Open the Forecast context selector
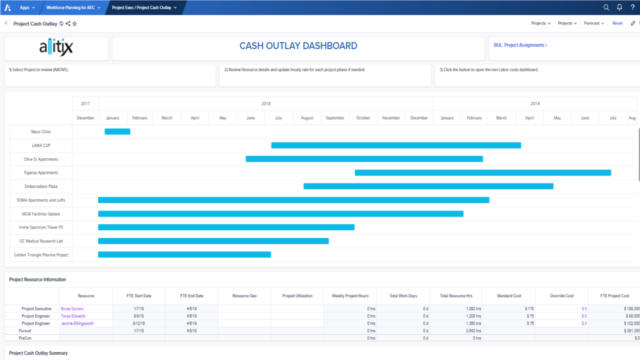 593,23
